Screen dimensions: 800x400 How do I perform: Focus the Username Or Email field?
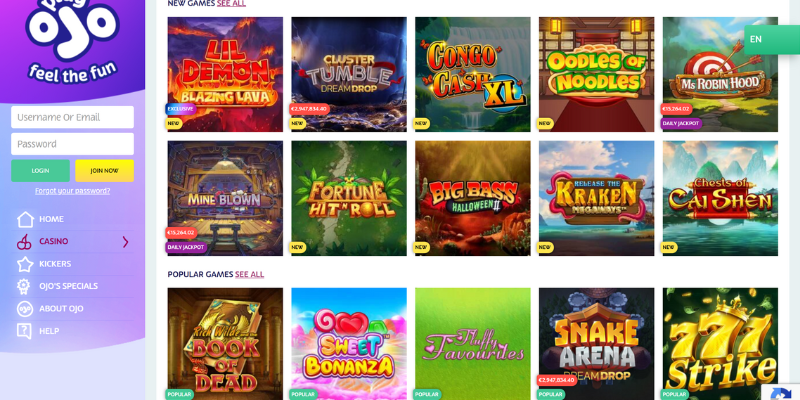click(x=72, y=117)
